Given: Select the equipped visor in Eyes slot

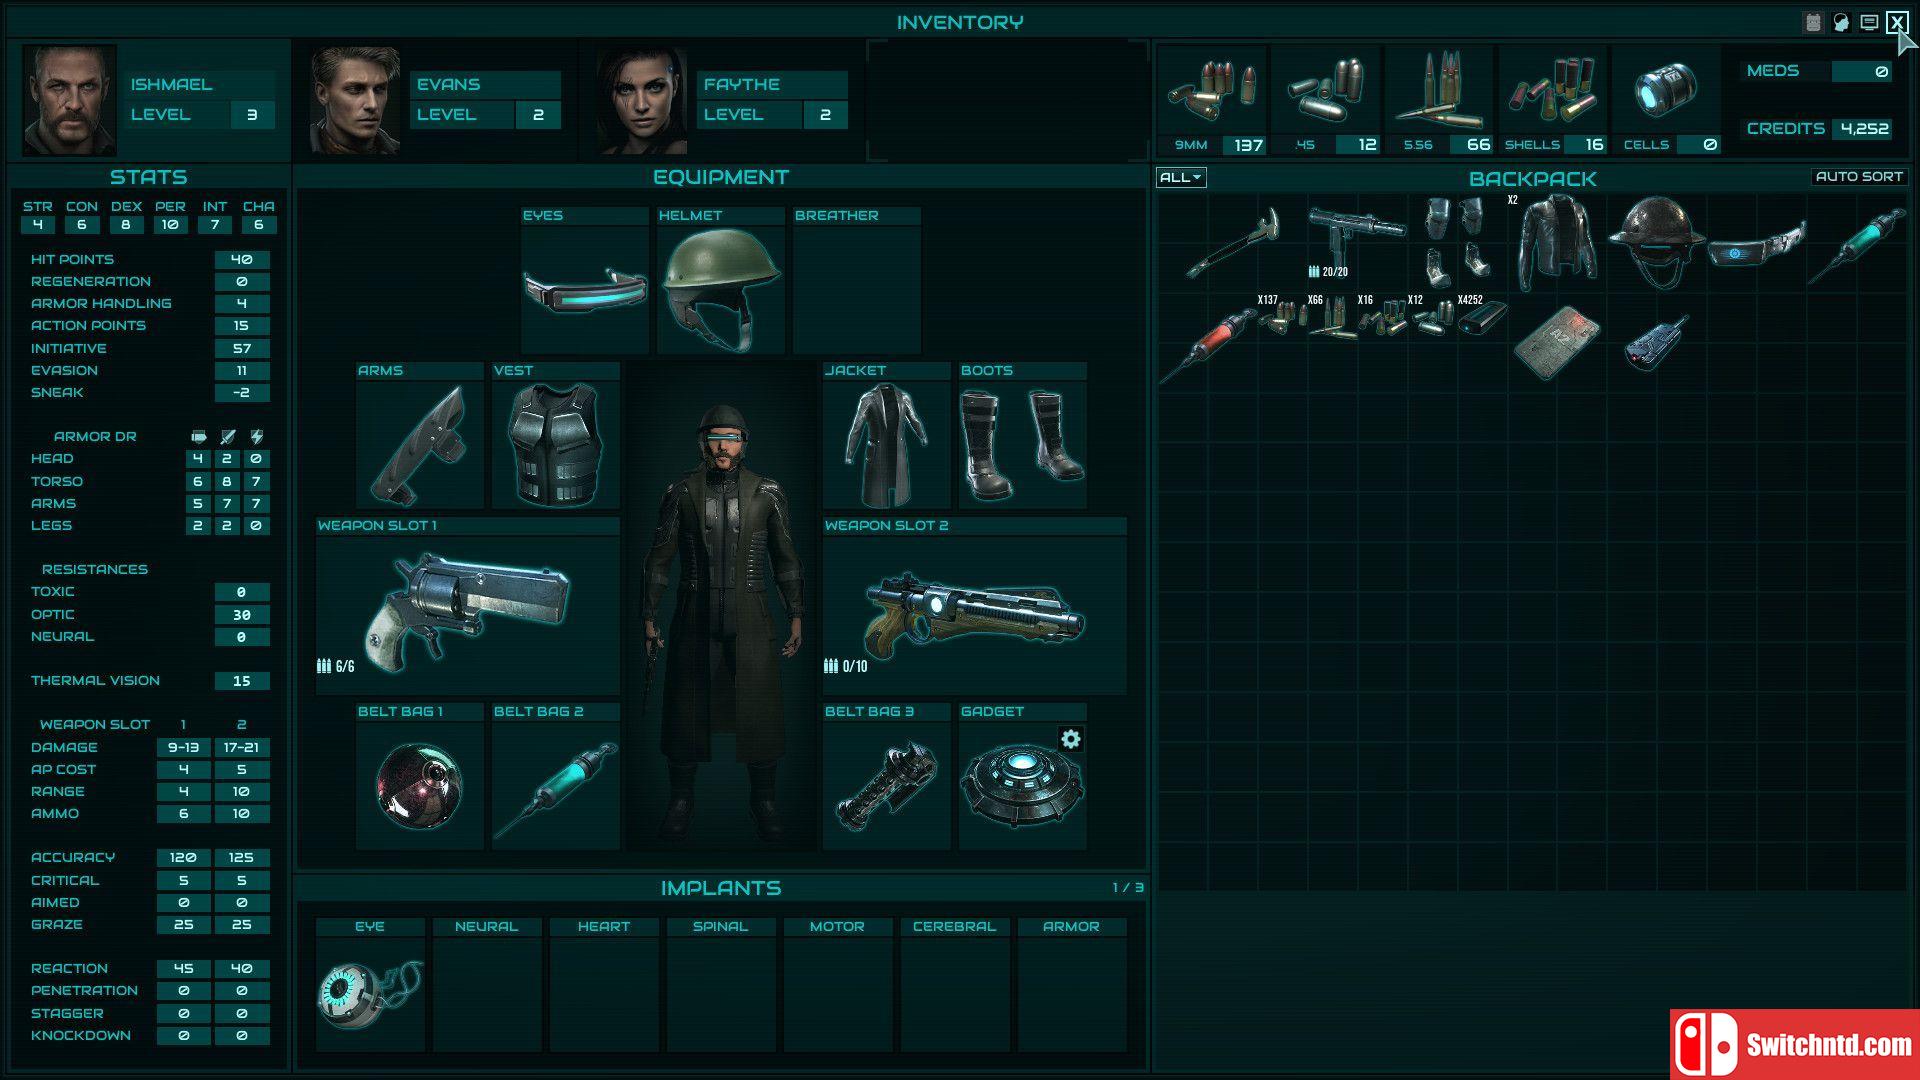Looking at the screenshot, I should 585,289.
